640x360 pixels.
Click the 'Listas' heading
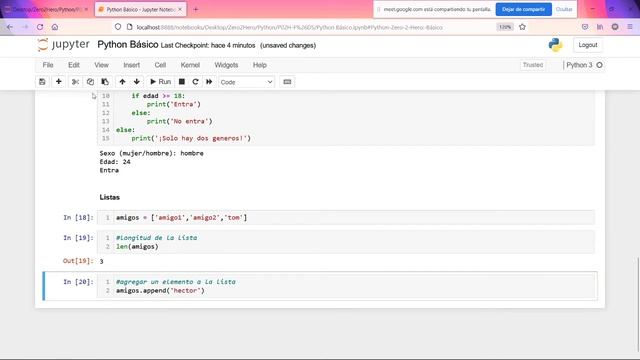click(x=109, y=197)
